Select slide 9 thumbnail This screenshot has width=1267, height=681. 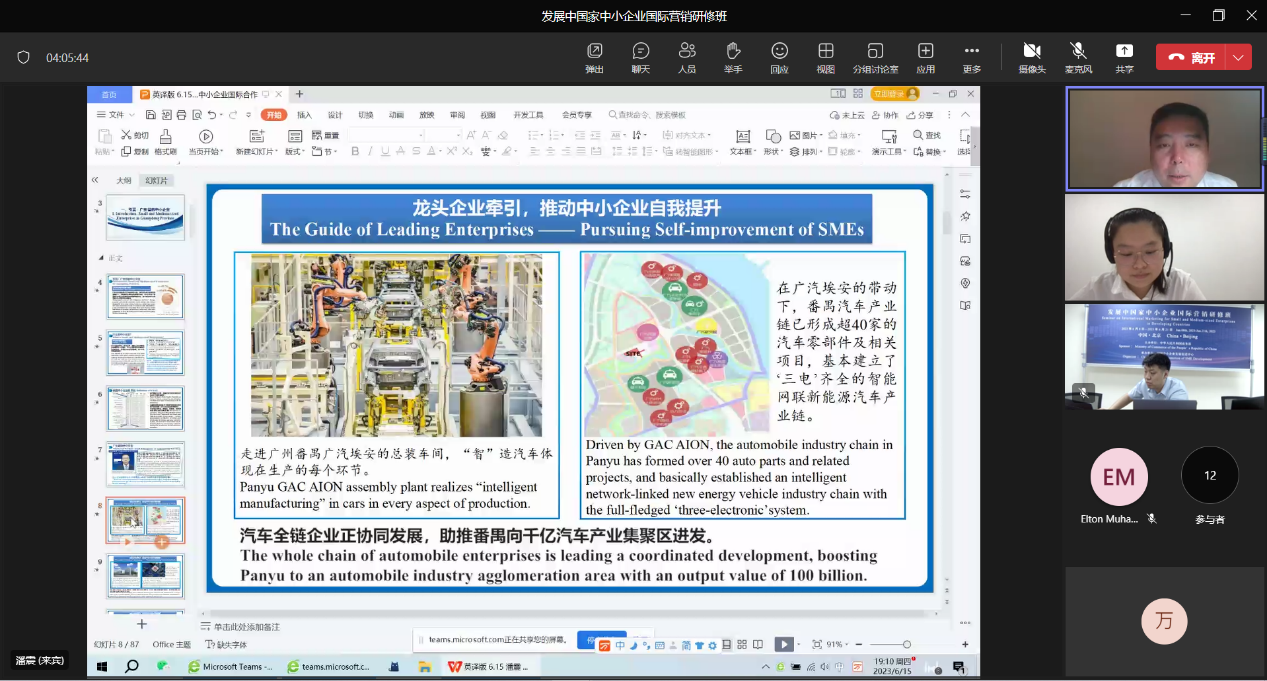(x=146, y=576)
